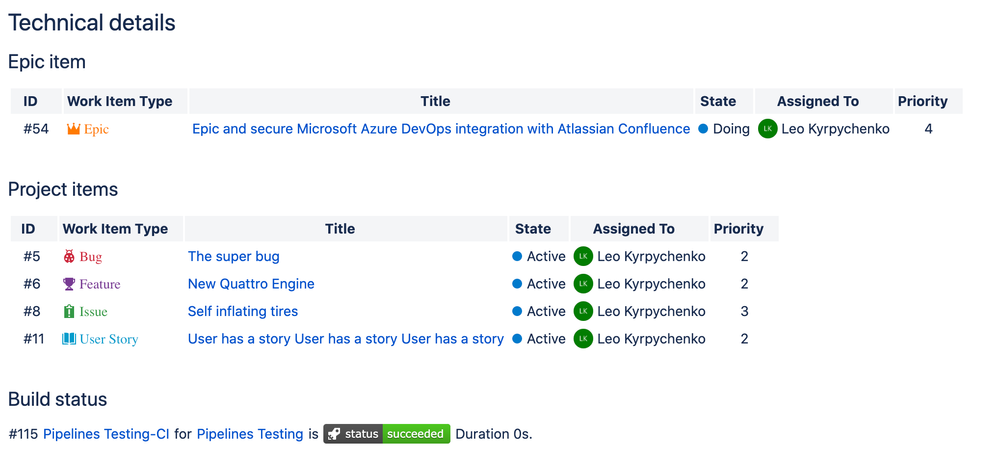Open the "New Quattro Engine" feature link
The image size is (999, 475).
click(x=251, y=284)
